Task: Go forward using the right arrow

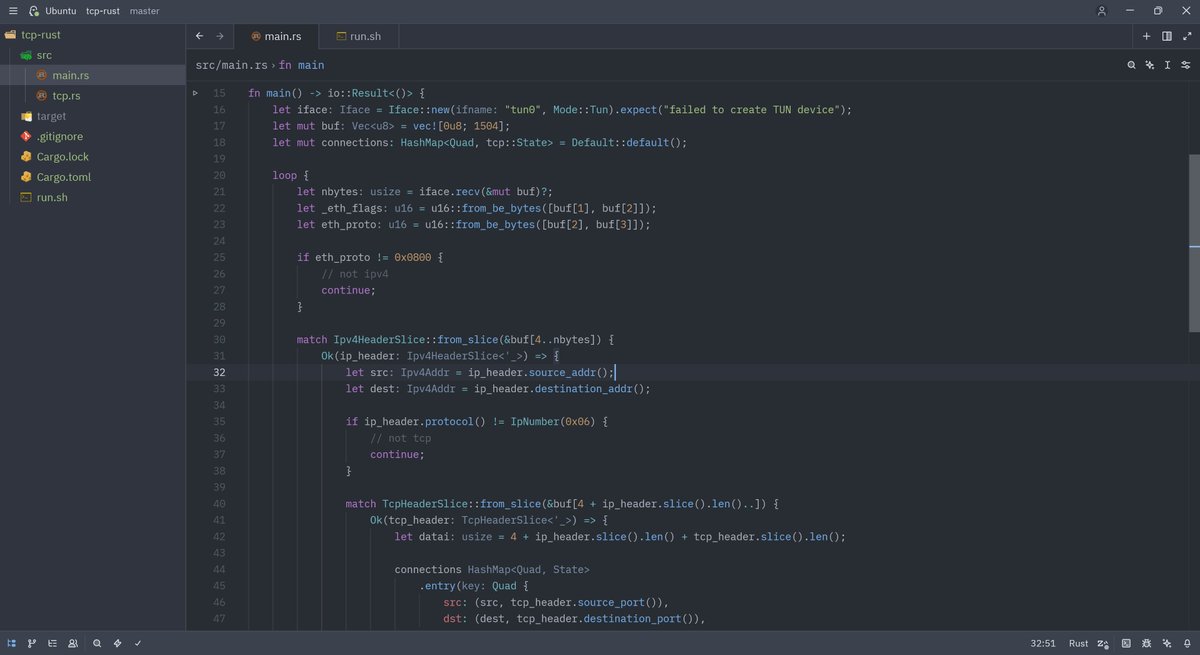Action: pyautogui.click(x=220, y=36)
